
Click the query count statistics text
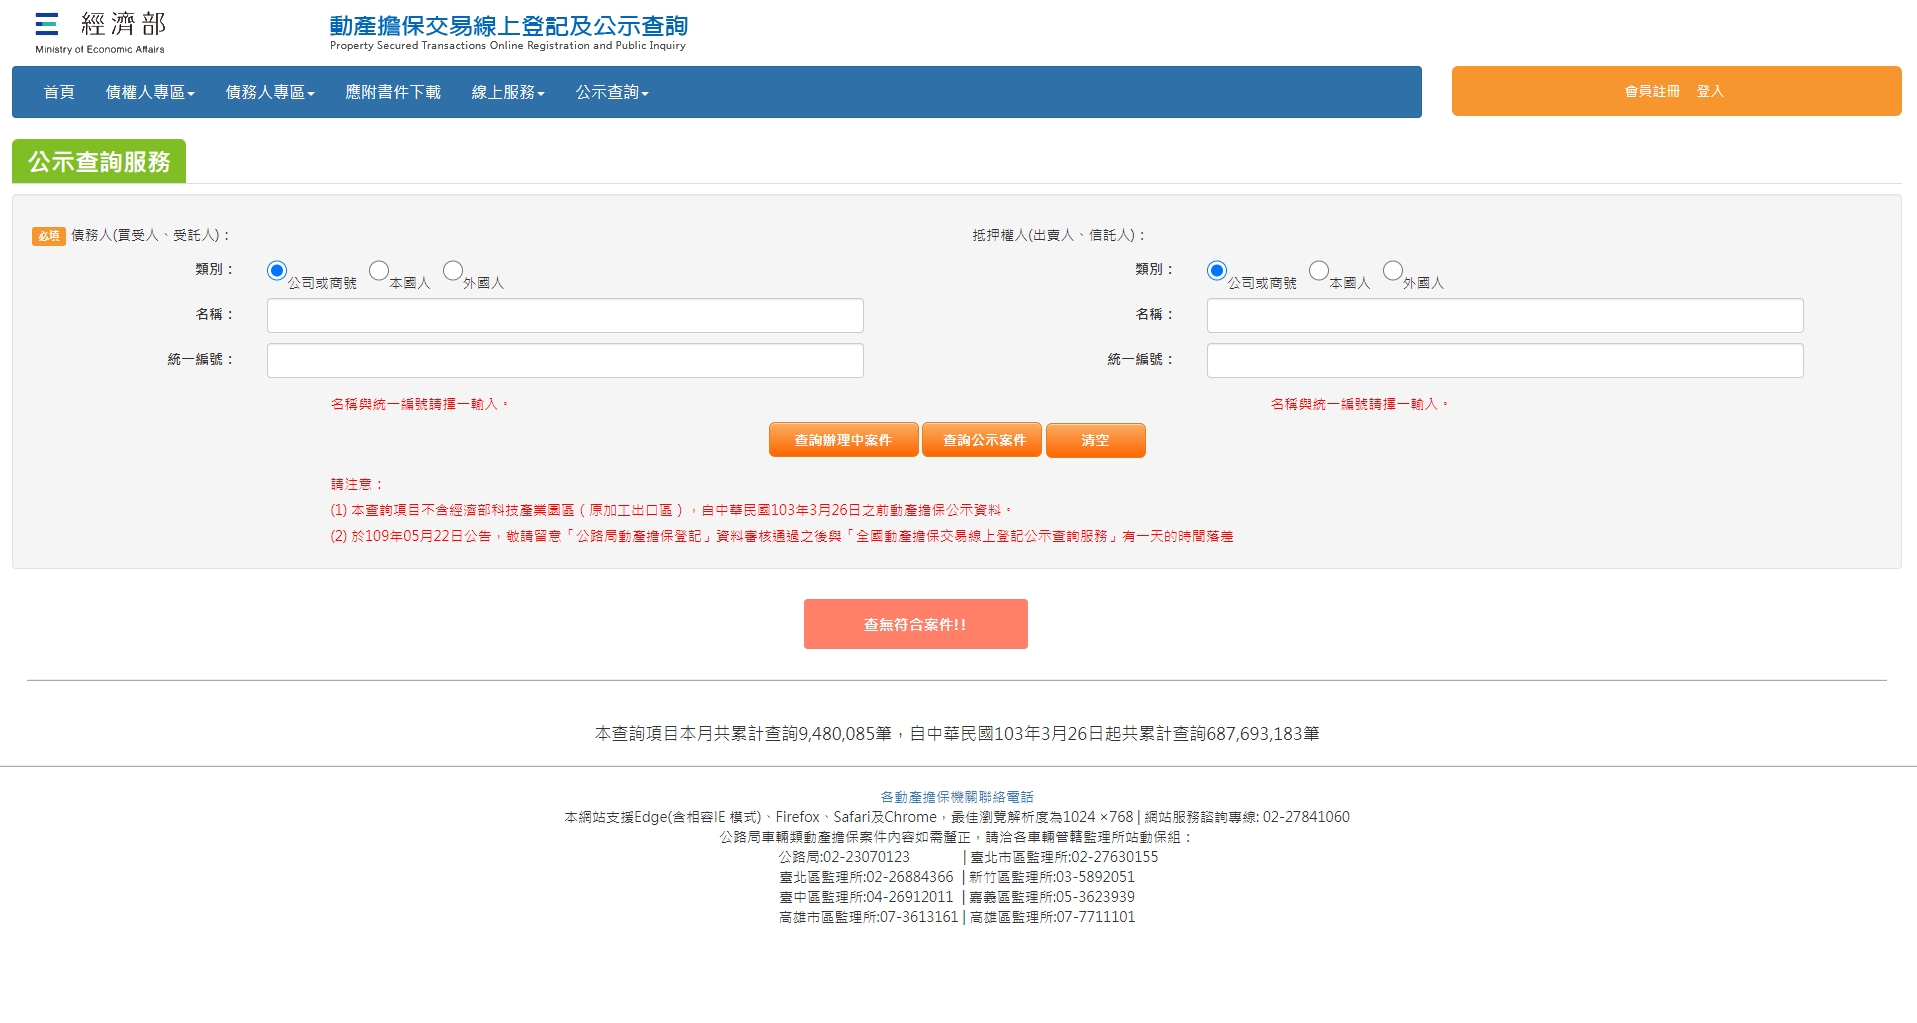(957, 734)
